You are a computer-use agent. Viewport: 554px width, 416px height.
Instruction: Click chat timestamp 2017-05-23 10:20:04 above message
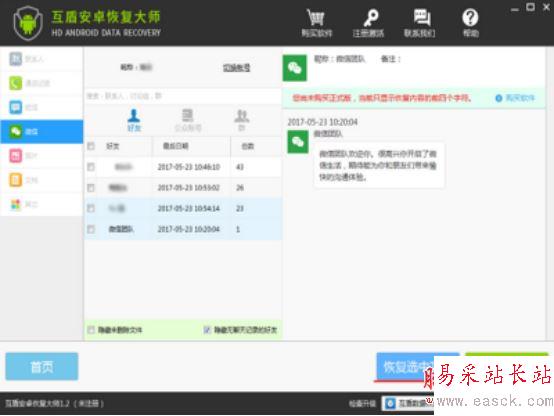click(x=322, y=122)
